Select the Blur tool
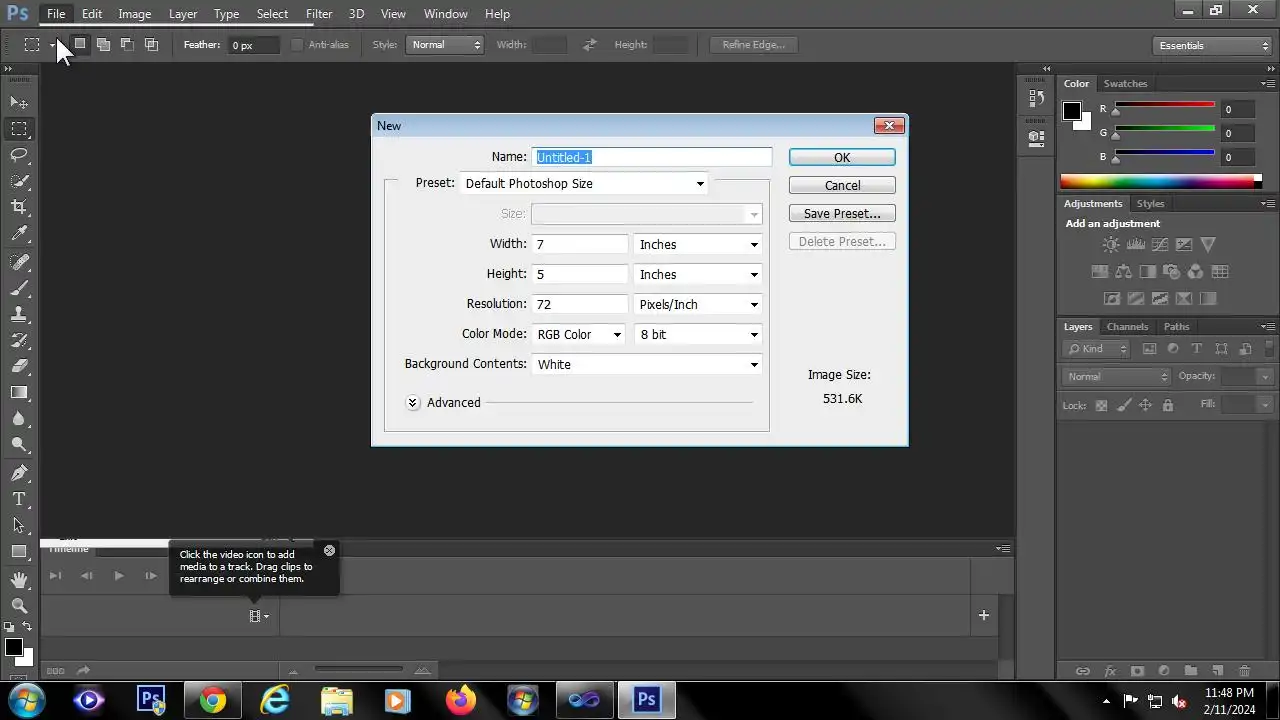This screenshot has width=1280, height=720. pyautogui.click(x=19, y=418)
